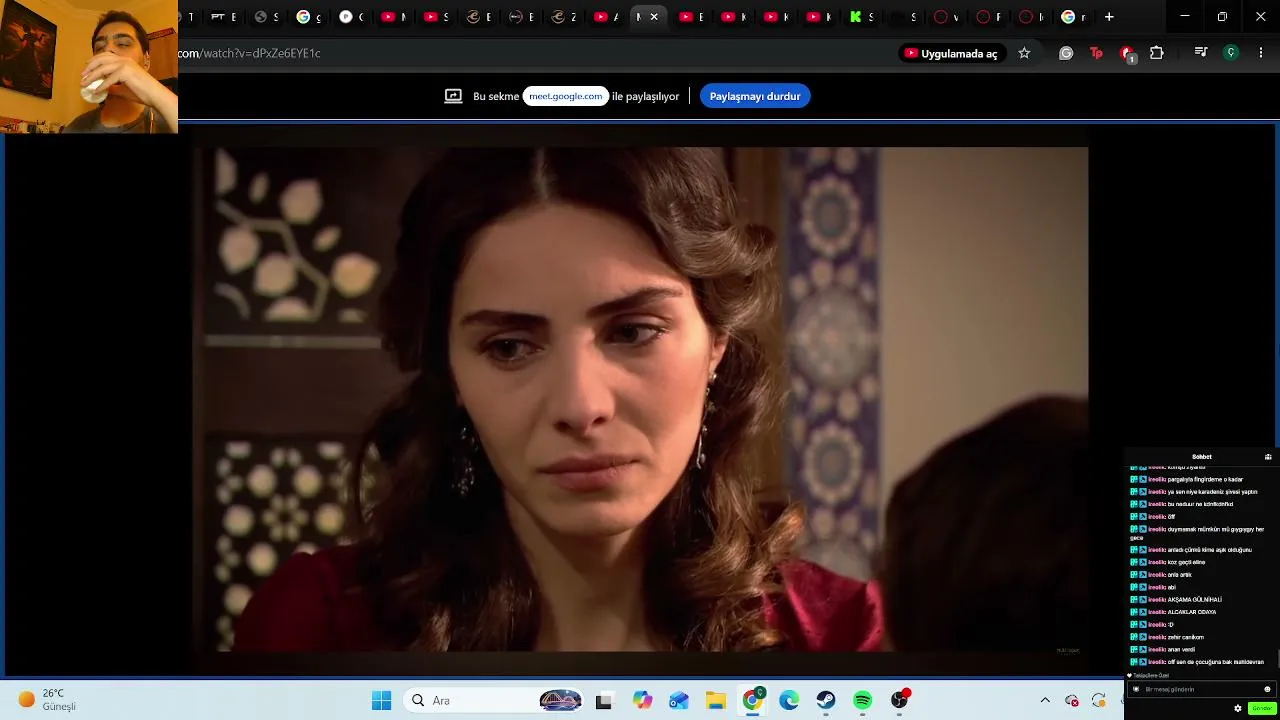Open chat settings gear icon
1280x720 pixels.
1238,708
